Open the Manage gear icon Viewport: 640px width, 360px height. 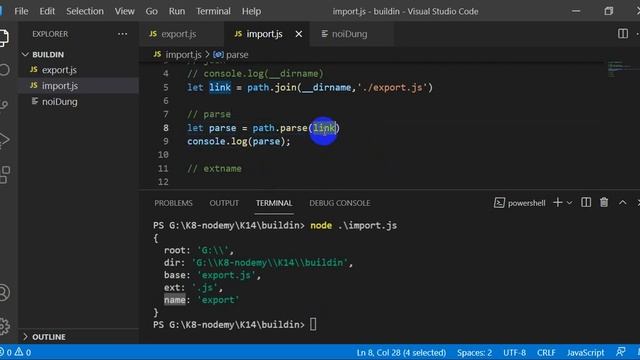tap(4, 326)
